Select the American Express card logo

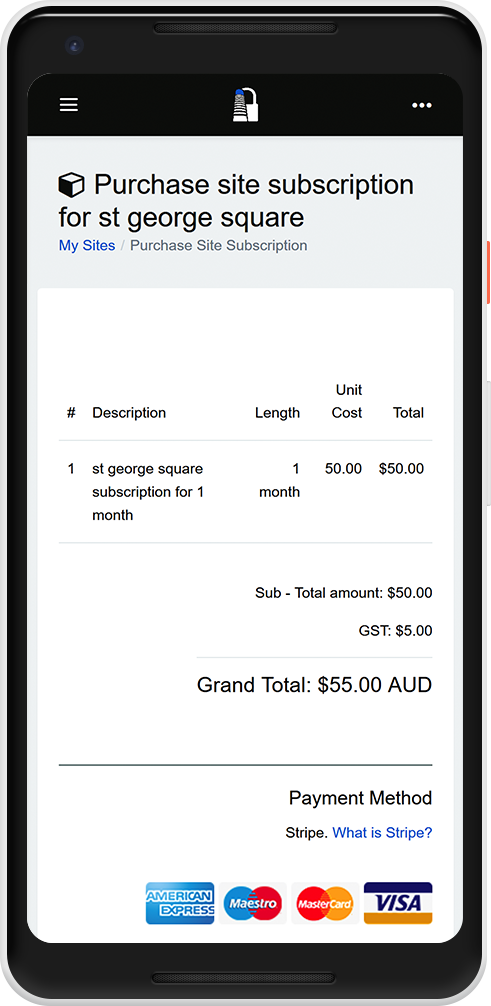pos(180,903)
